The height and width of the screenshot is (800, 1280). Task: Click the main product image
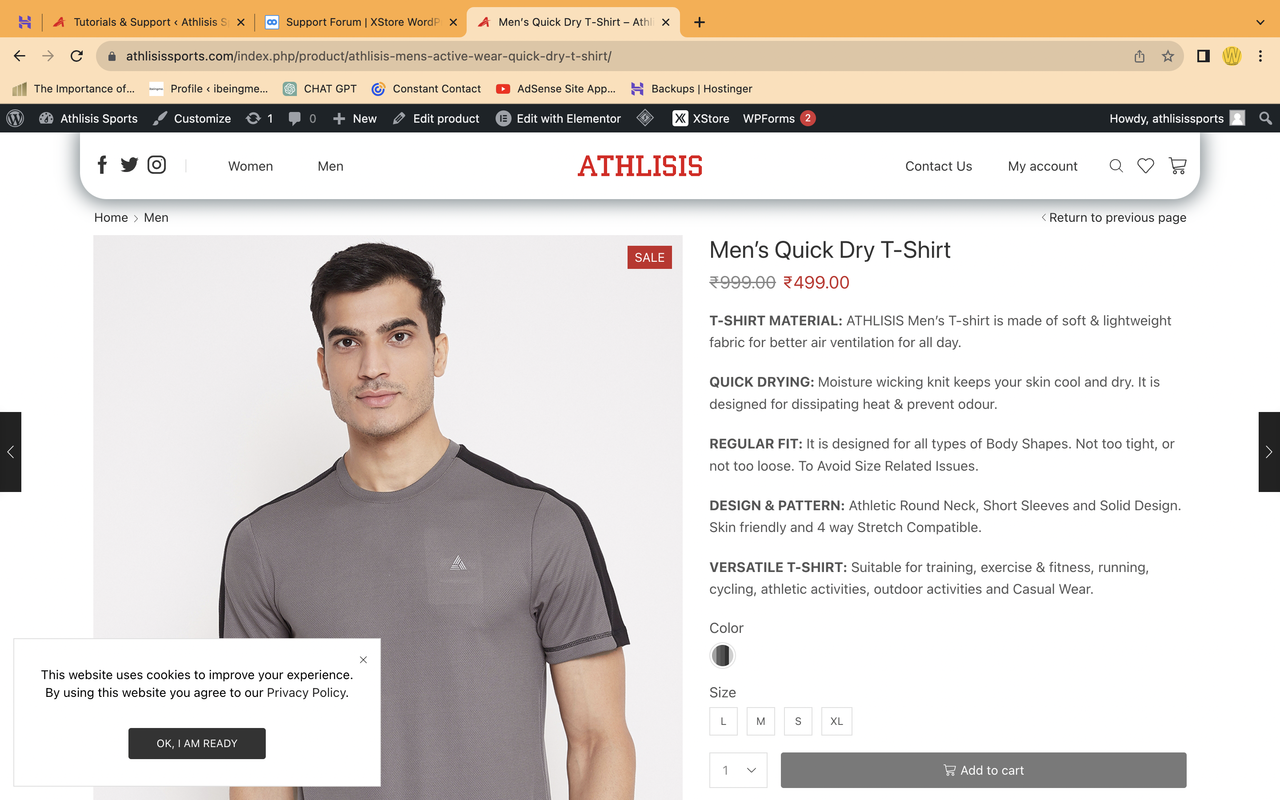(x=388, y=518)
